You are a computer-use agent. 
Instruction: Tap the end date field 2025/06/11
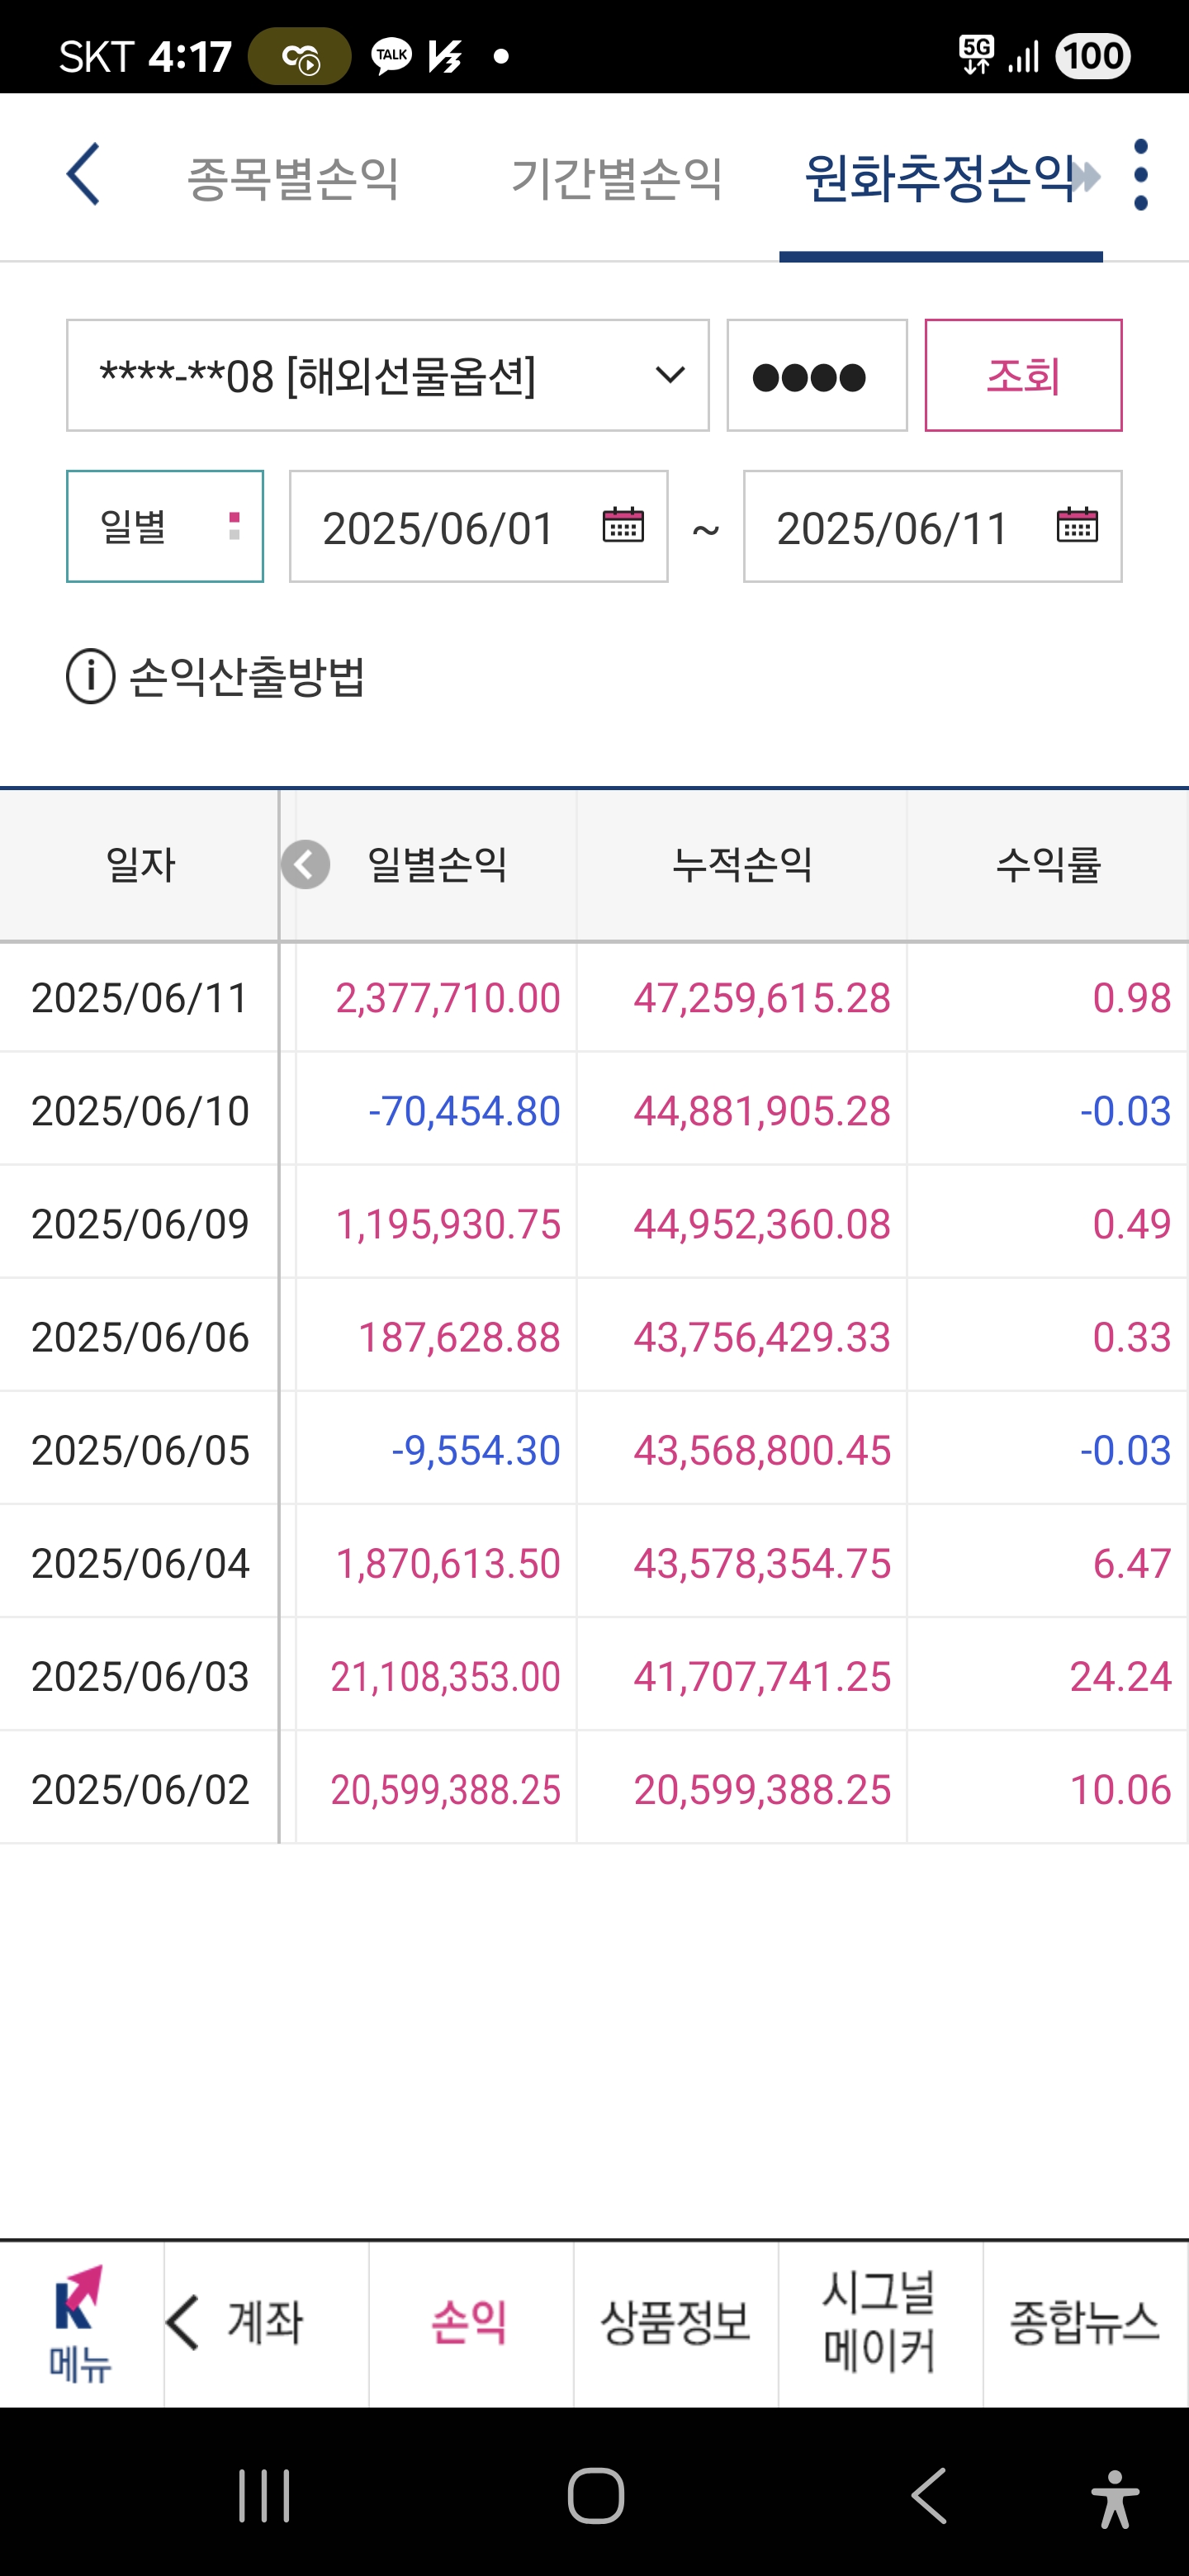933,526
